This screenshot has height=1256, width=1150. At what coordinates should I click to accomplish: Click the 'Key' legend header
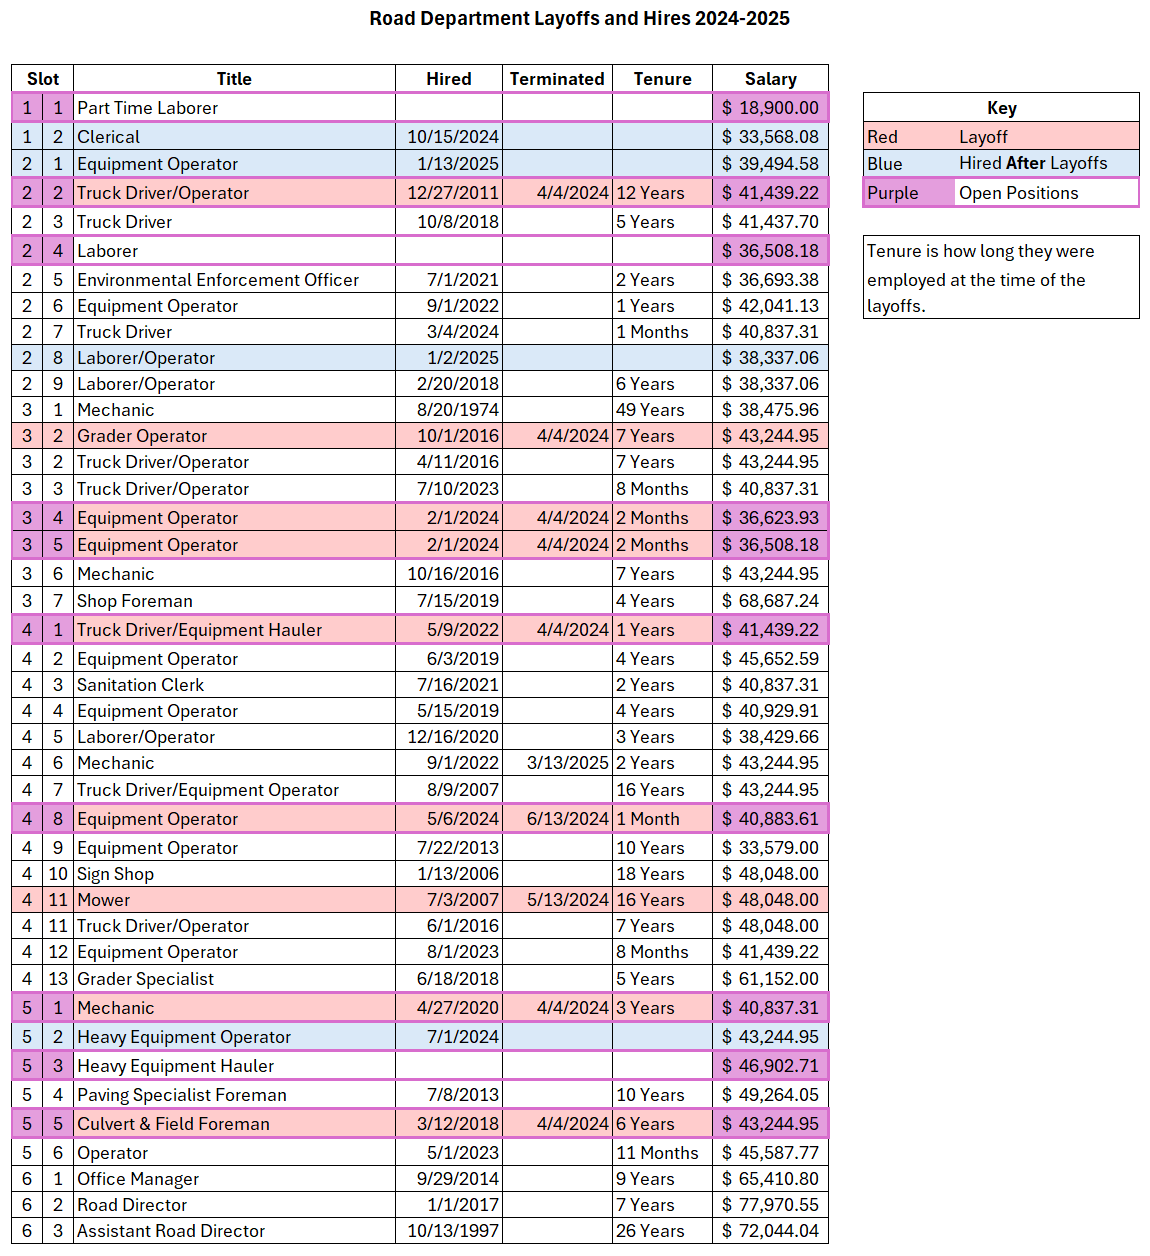pos(1001,108)
